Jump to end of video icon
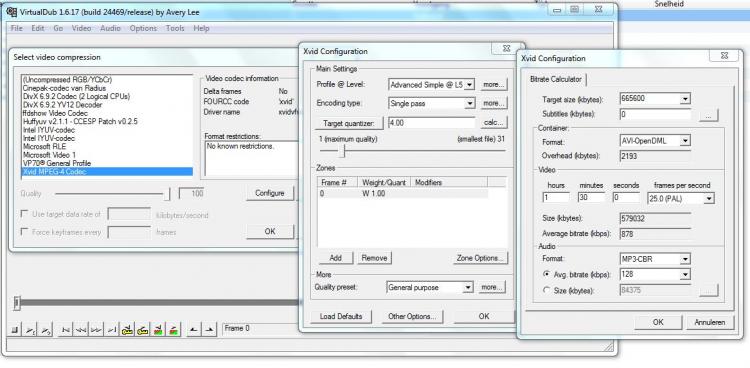The width and height of the screenshot is (750, 368). (111, 330)
